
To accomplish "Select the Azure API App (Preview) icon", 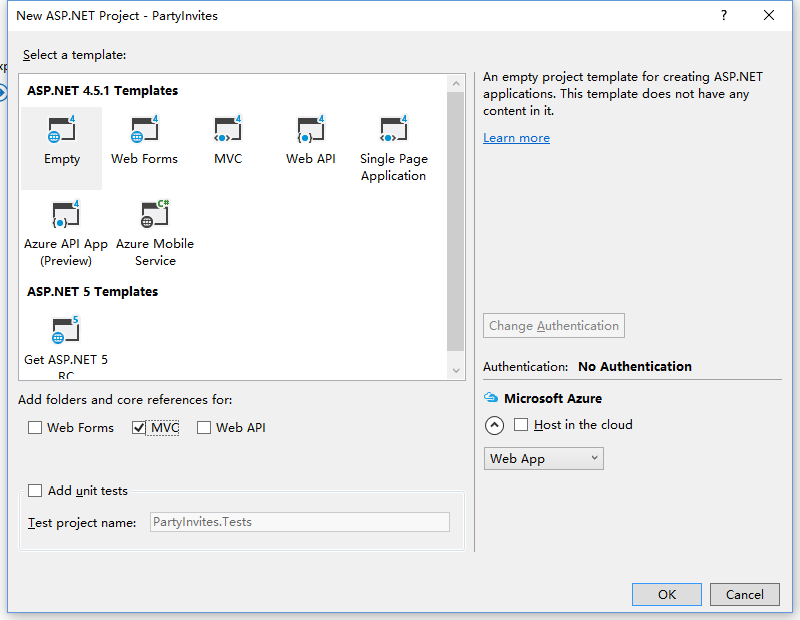I will (x=66, y=214).
